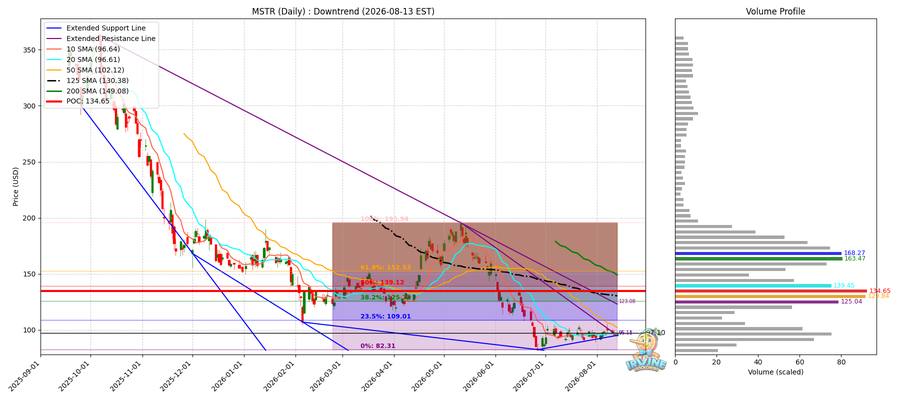This screenshot has height=400, width=900.
Task: Click the 350 price axis tick
Action: click(30, 50)
